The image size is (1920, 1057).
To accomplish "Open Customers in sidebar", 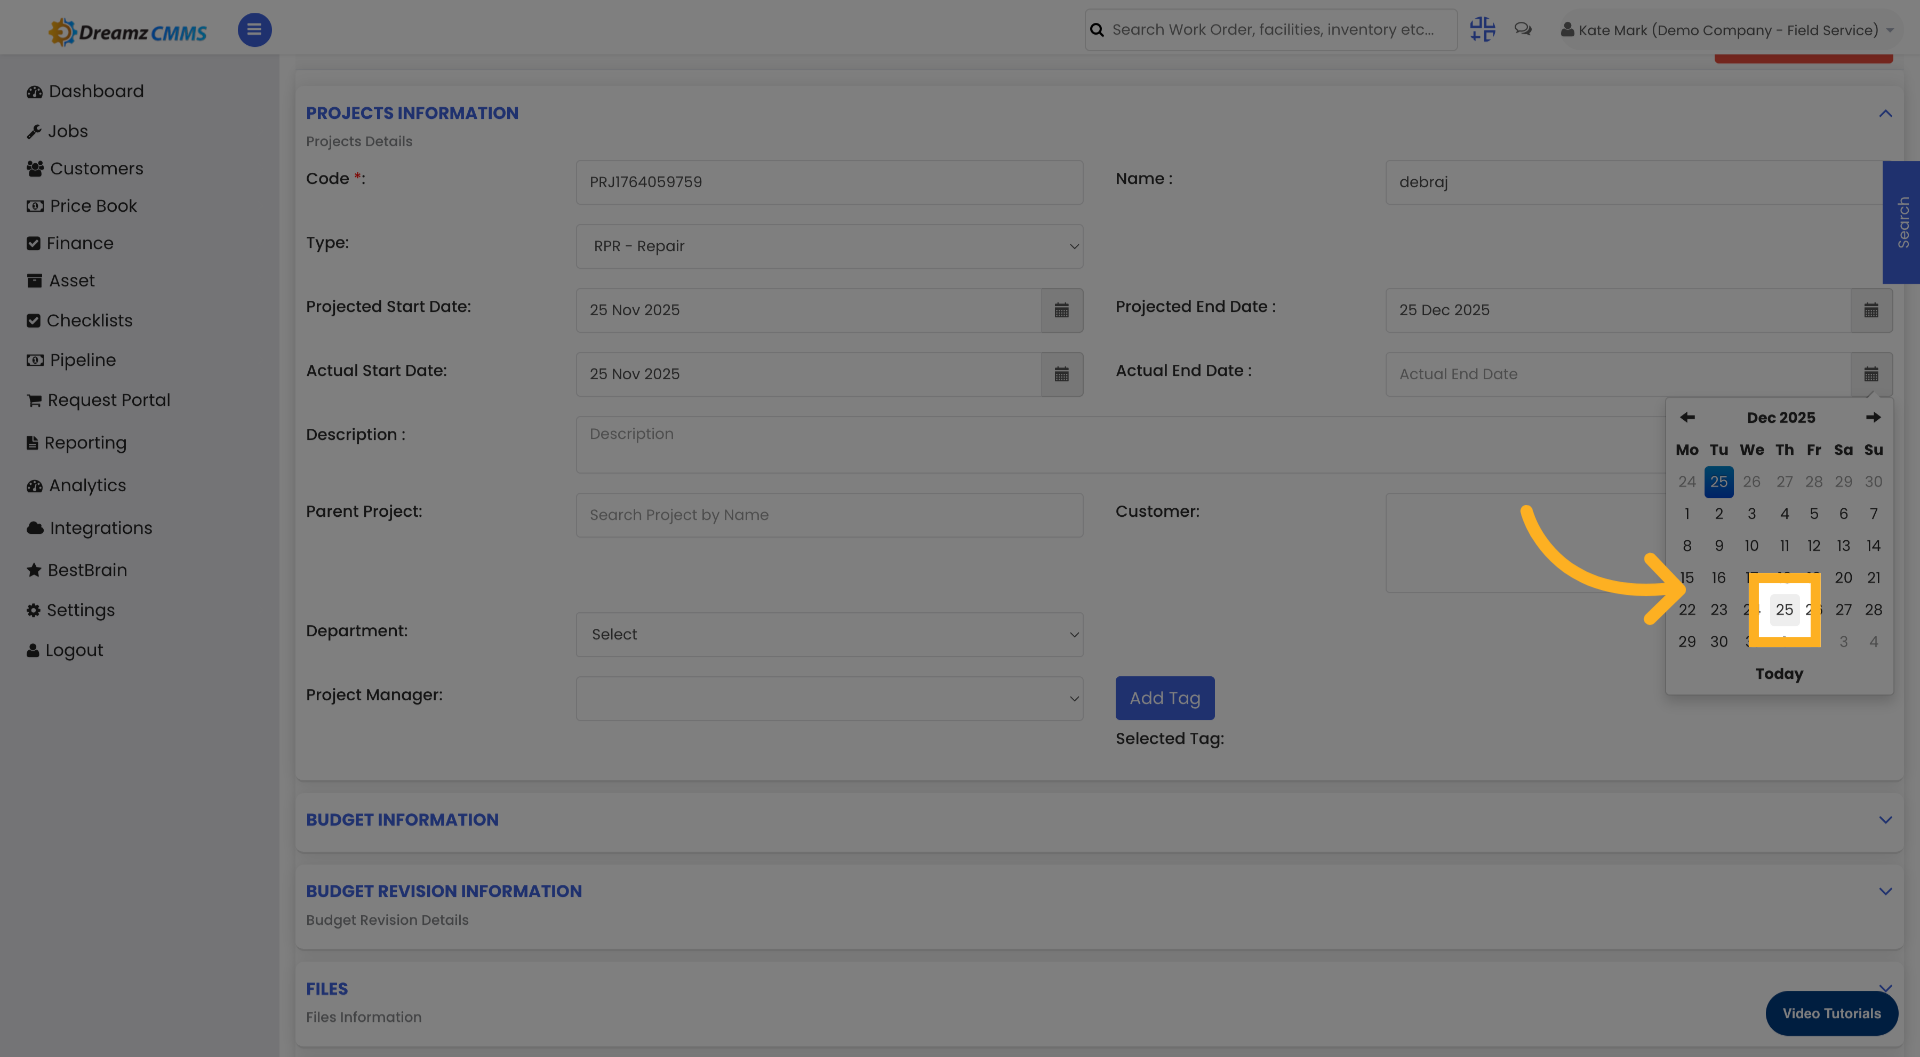I will 85,168.
